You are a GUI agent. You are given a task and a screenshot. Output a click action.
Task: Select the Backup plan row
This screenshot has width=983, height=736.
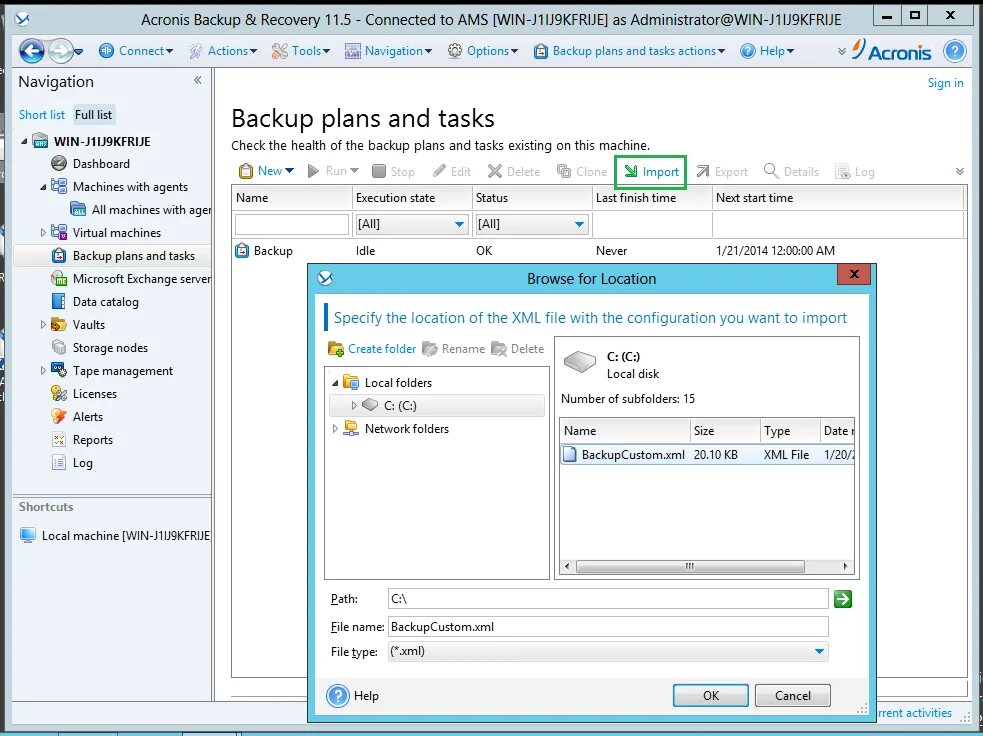coord(599,251)
